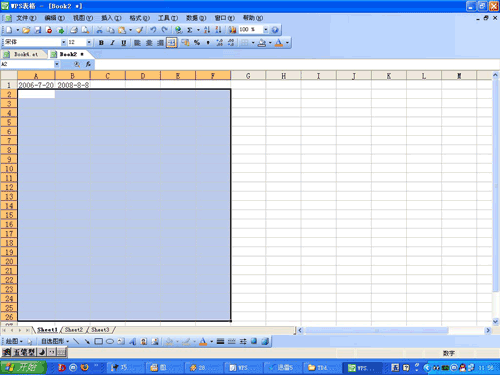Toggle underline formatting
This screenshot has height=375, width=500.
pos(124,43)
